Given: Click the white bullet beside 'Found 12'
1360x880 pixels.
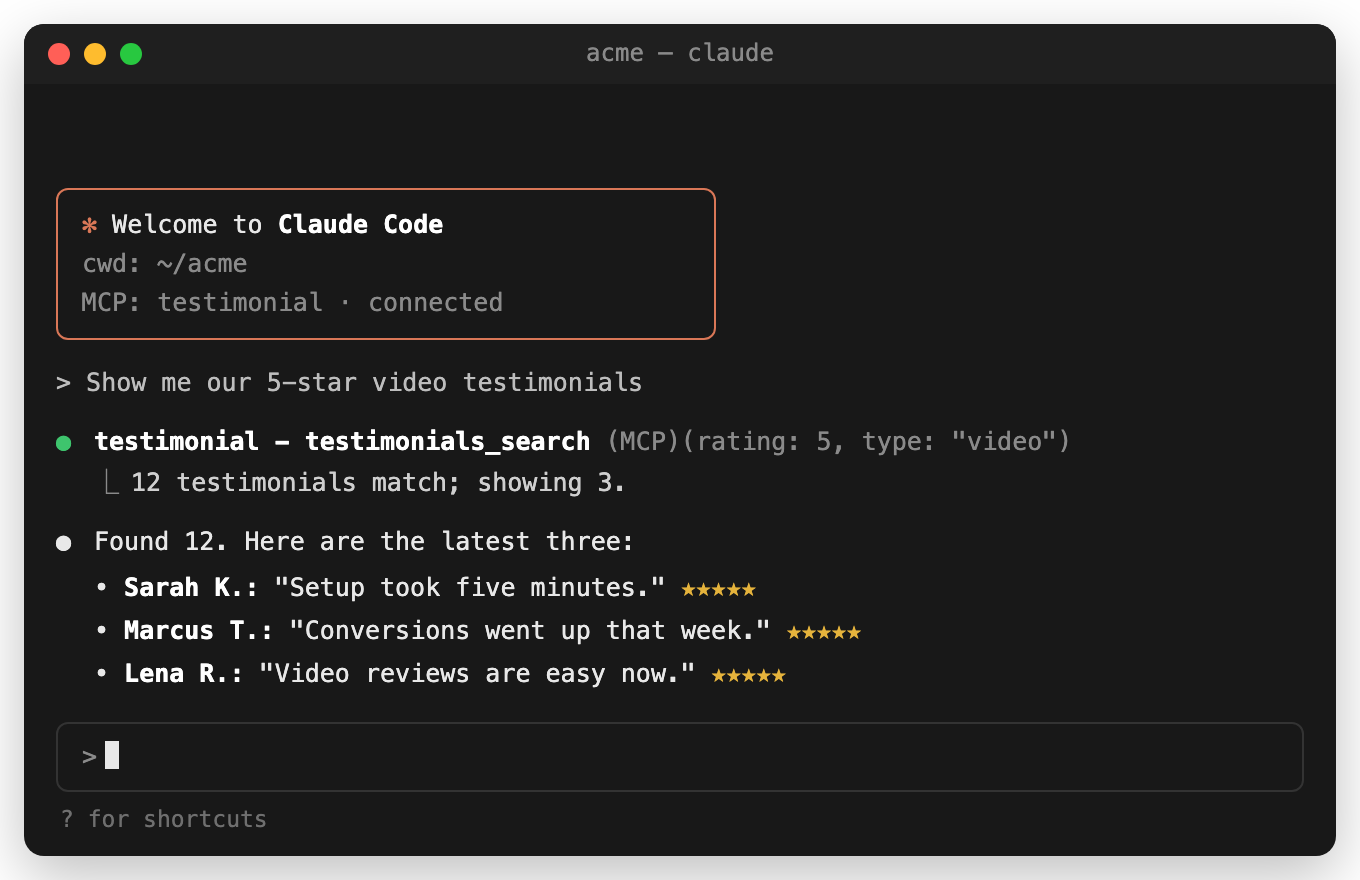Looking at the screenshot, I should (64, 543).
